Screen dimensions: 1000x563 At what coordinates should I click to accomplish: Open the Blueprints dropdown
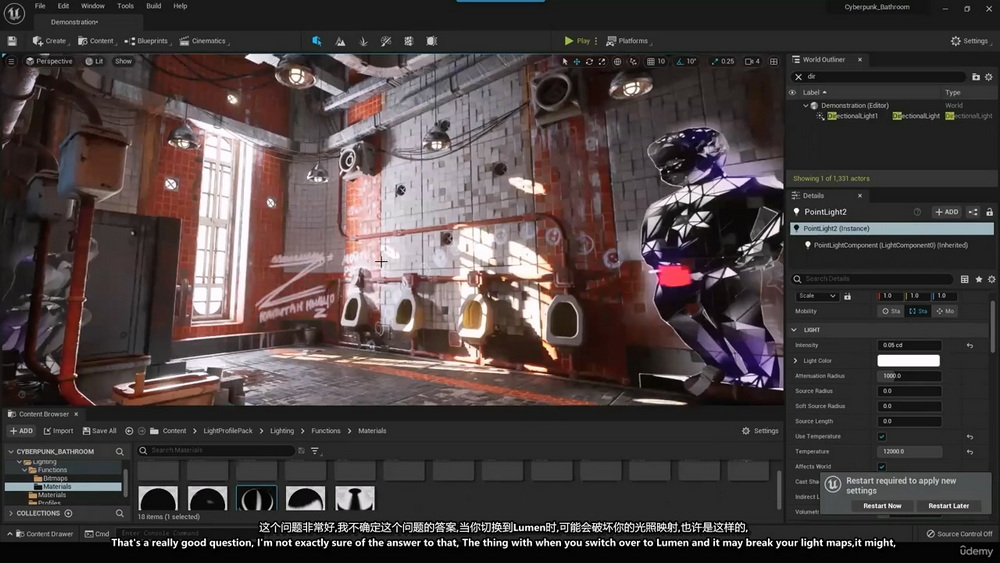pyautogui.click(x=147, y=41)
